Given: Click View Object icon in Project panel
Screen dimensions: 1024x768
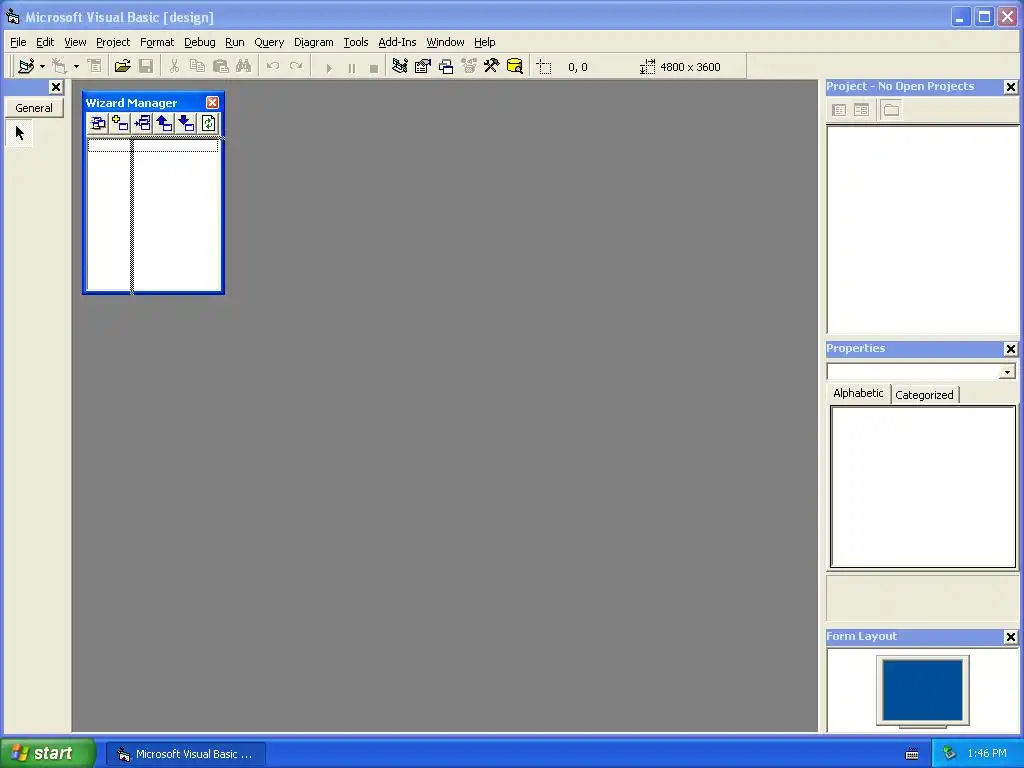Looking at the screenshot, I should pos(861,110).
